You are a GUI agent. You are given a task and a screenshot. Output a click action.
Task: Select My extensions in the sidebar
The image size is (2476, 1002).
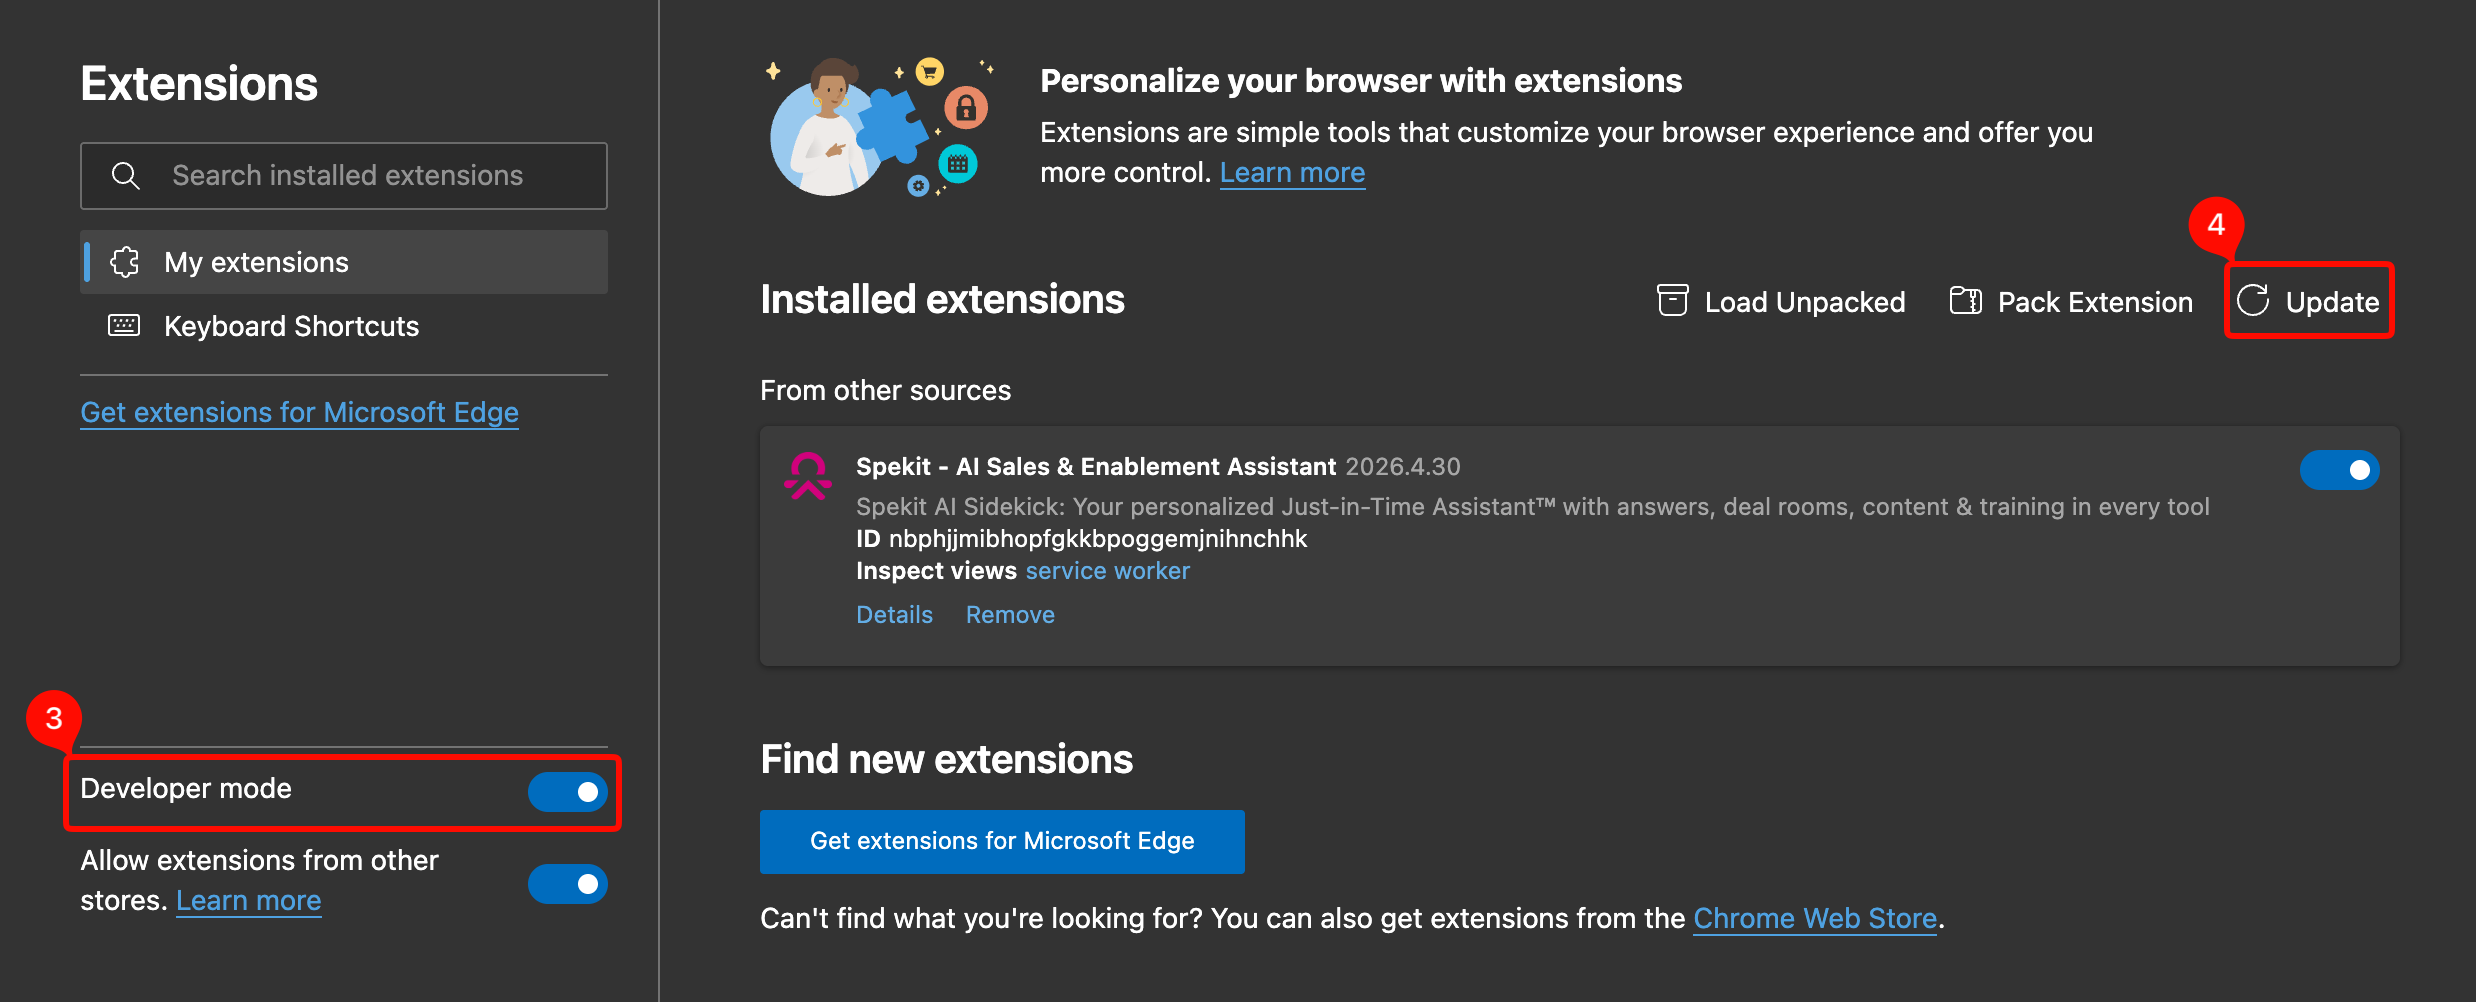click(256, 262)
